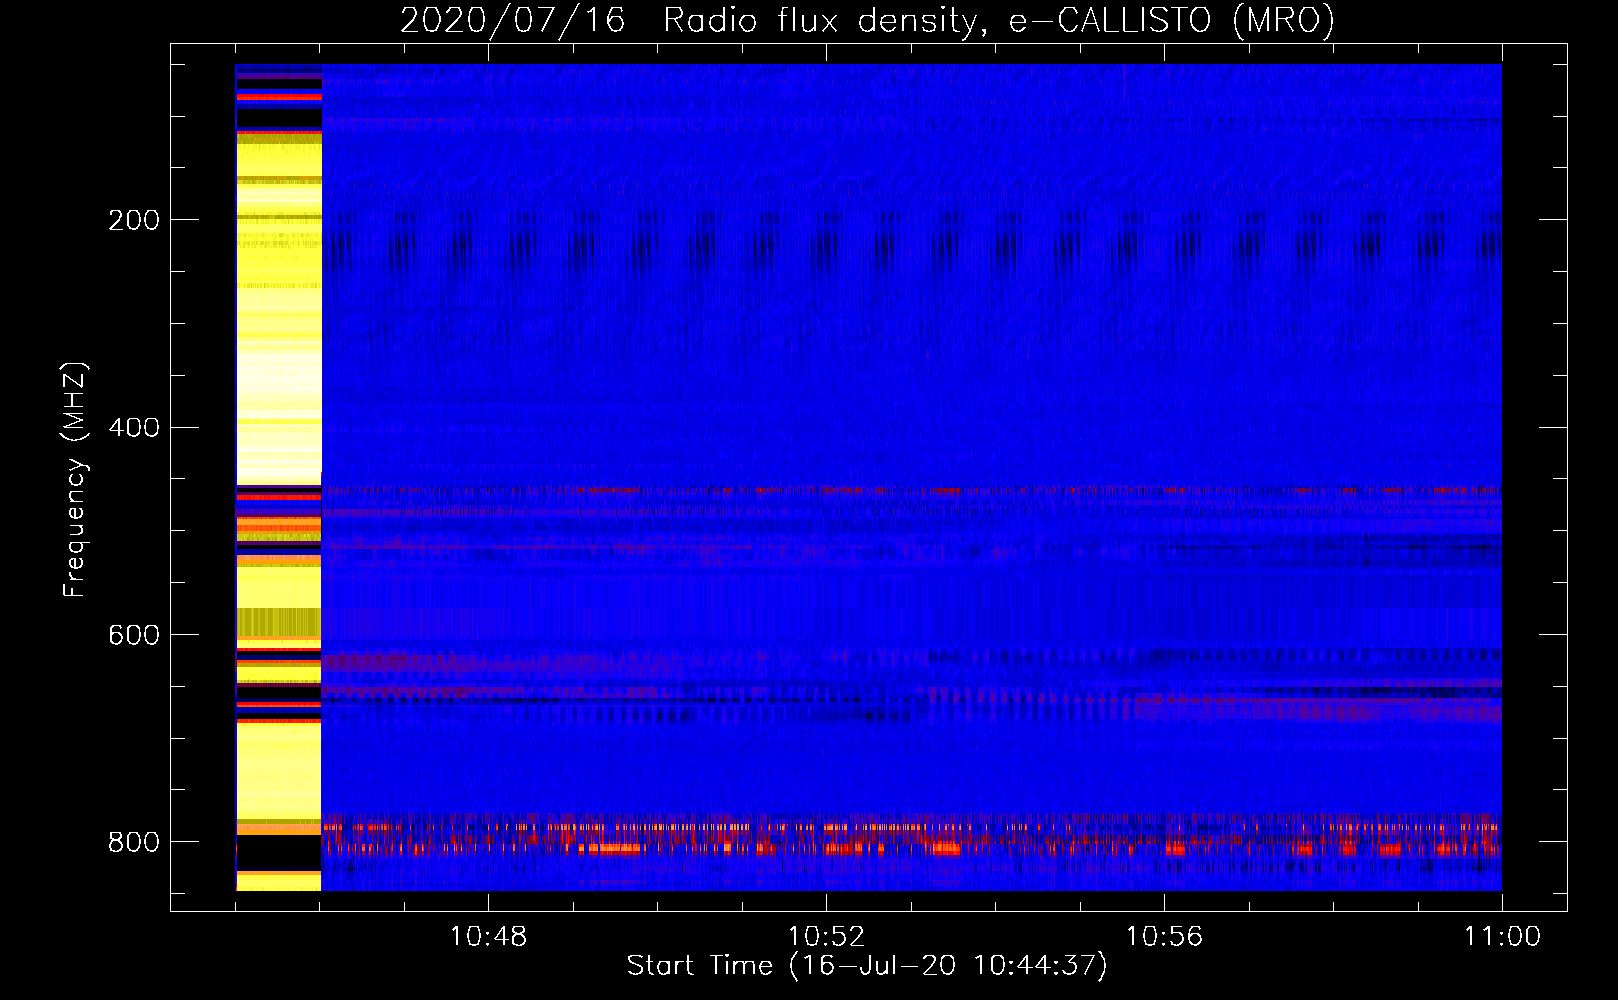
Task: Click the 10:52 time tick label
Action: click(x=826, y=937)
